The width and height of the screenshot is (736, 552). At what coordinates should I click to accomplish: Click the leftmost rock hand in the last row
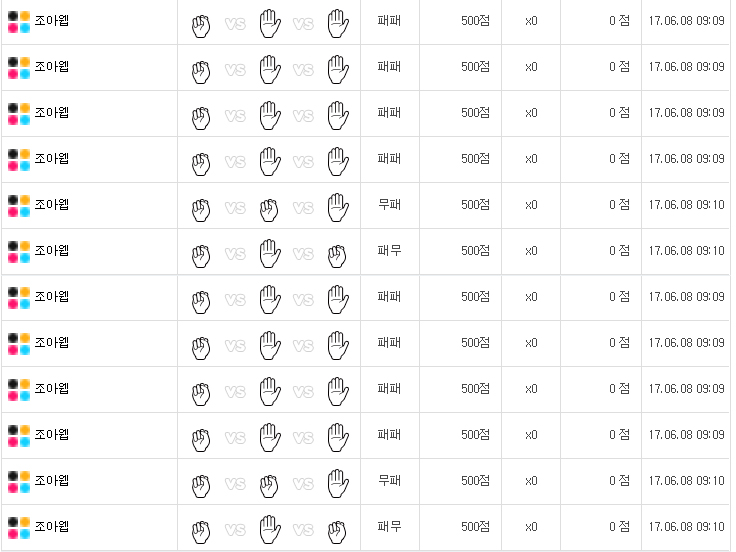(x=201, y=529)
